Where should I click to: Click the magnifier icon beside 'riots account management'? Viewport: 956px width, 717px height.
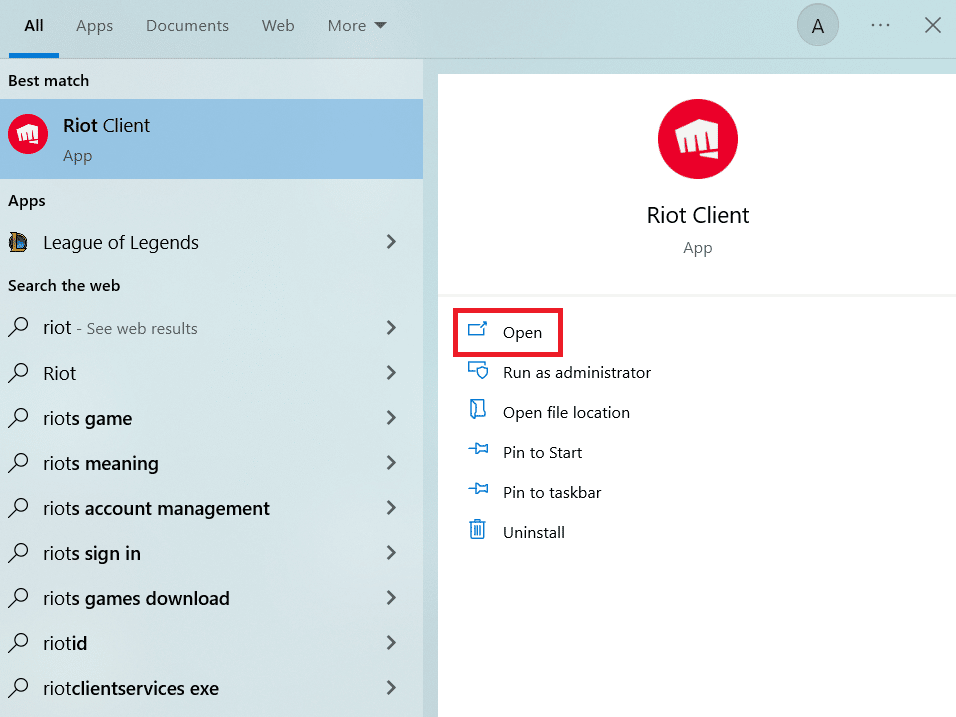[x=18, y=508]
